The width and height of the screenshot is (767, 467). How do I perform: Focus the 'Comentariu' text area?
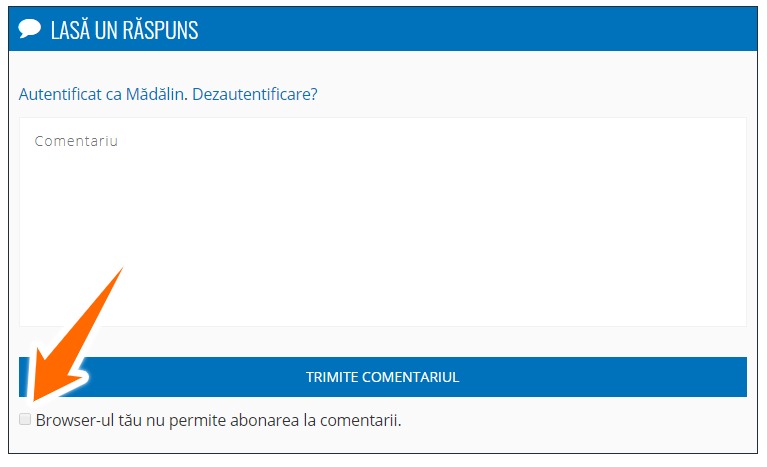(383, 222)
